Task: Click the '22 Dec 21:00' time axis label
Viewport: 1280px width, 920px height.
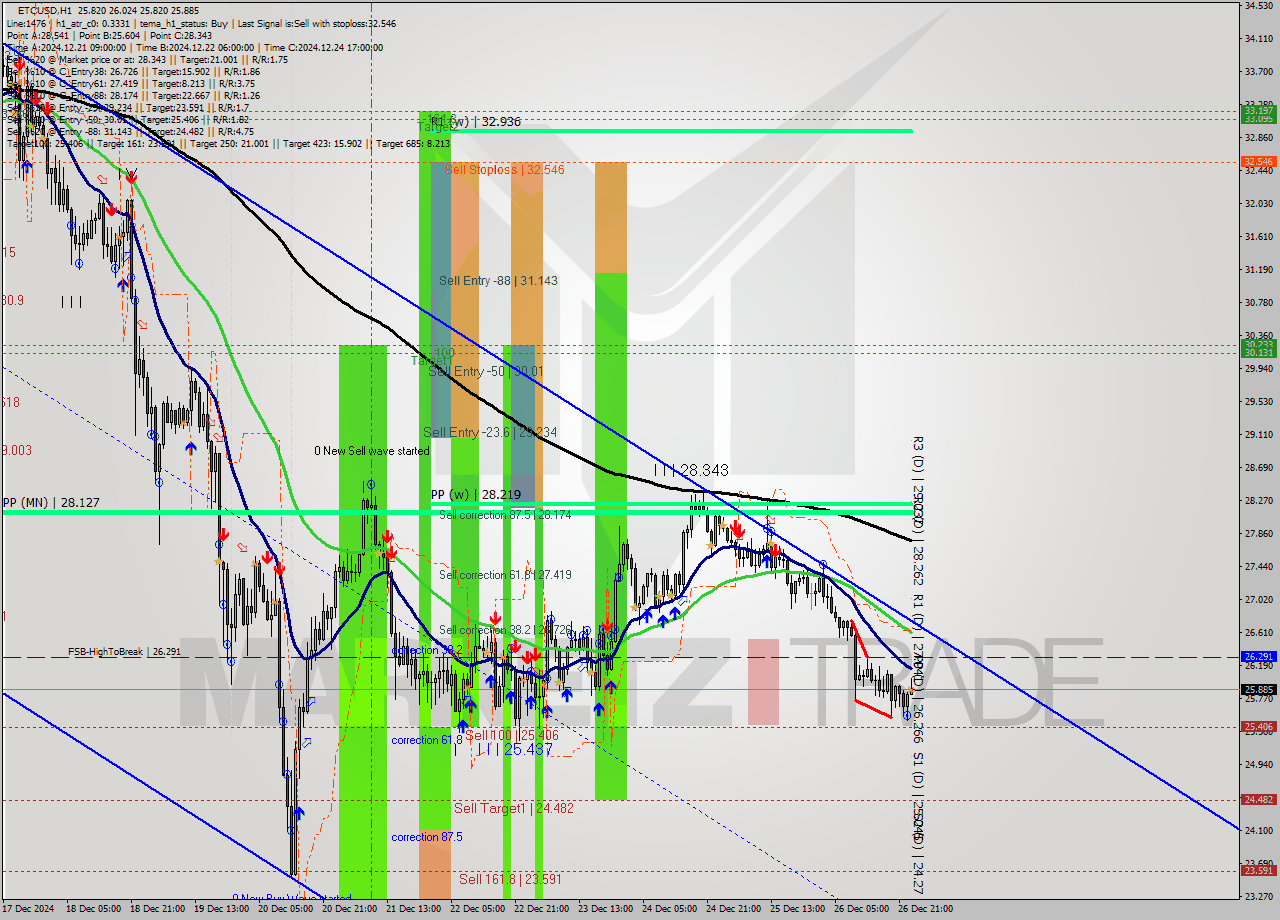Action: [541, 909]
